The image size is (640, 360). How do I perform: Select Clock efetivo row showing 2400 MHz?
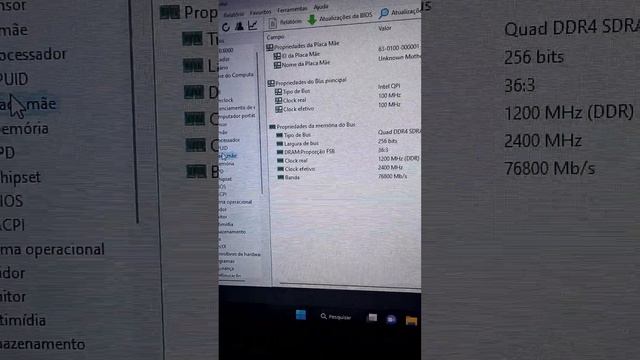296,169
